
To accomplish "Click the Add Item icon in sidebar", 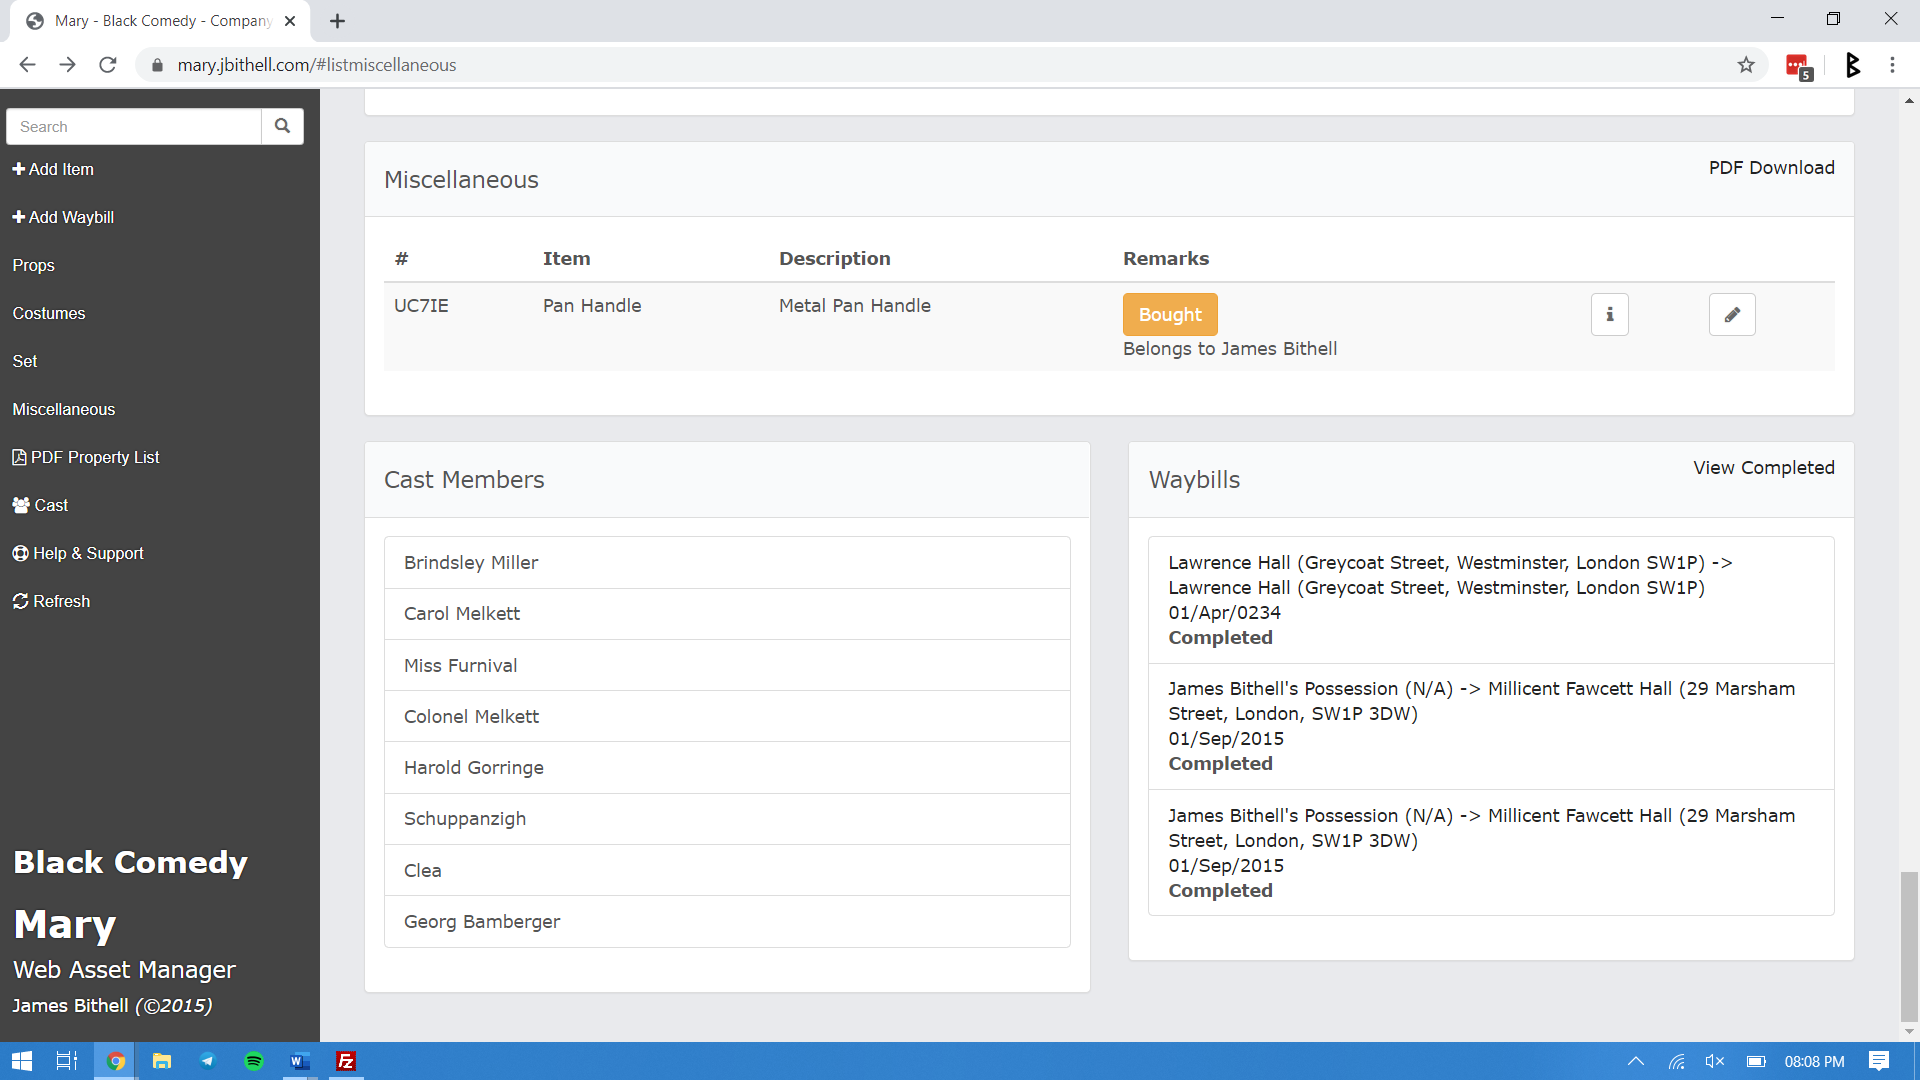I will tap(17, 169).
